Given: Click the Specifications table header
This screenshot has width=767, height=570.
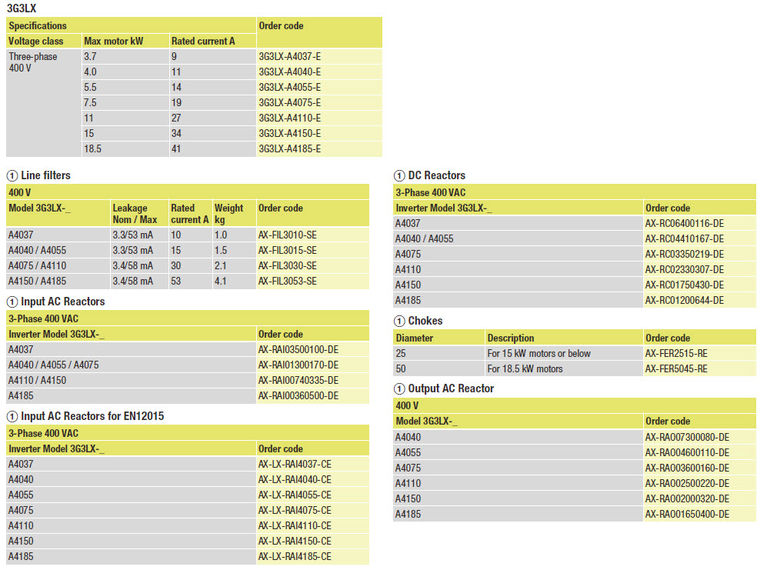Looking at the screenshot, I should coord(38,25).
